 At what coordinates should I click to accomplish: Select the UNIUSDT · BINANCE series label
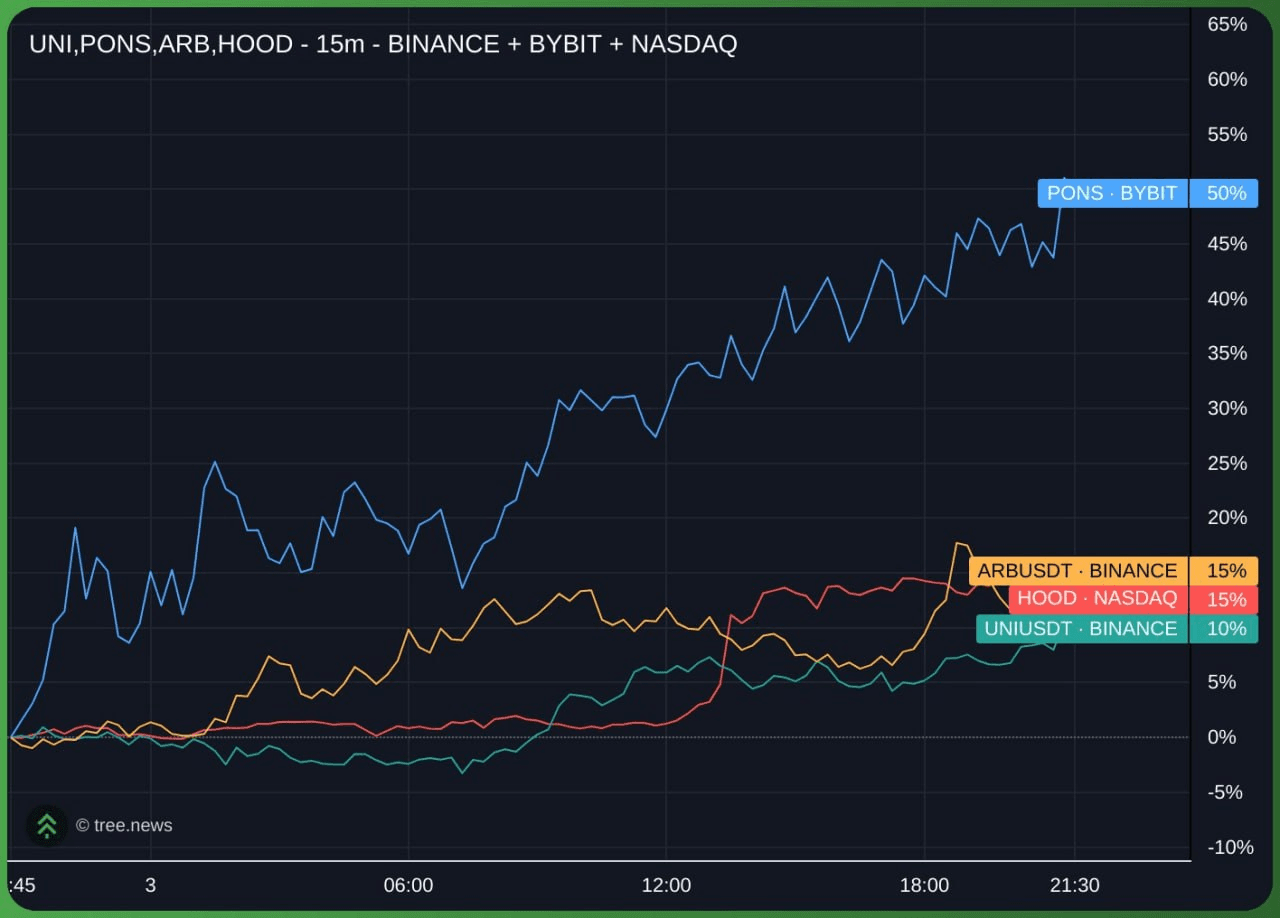click(x=1081, y=628)
